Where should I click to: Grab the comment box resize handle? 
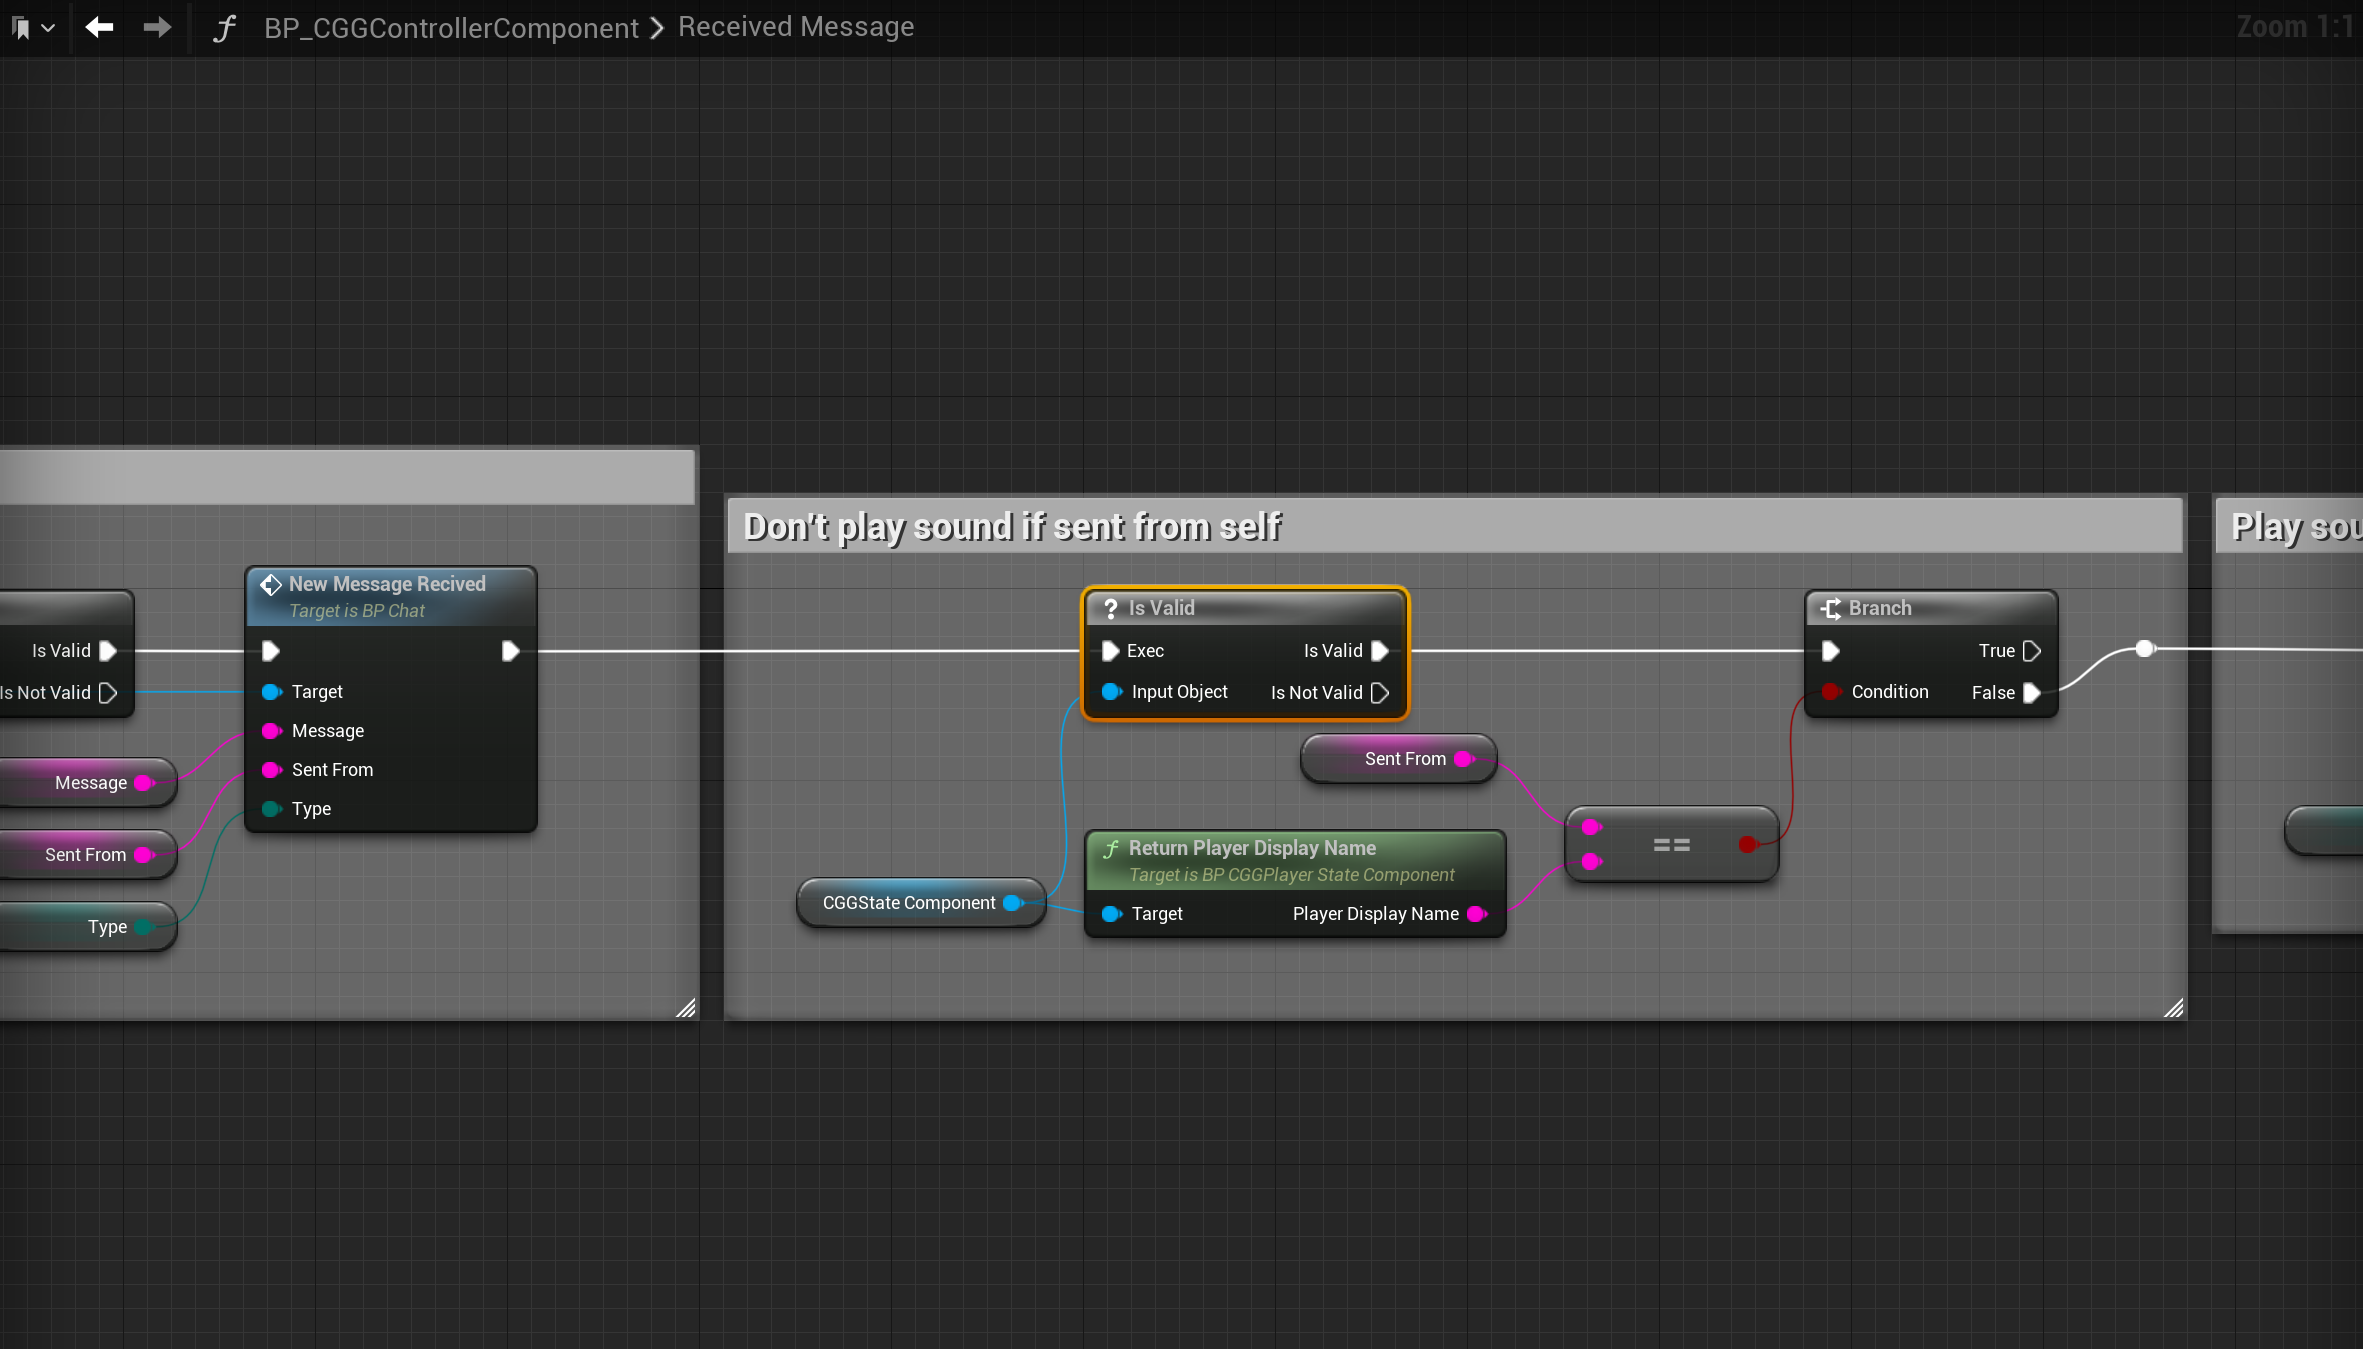[2174, 1008]
